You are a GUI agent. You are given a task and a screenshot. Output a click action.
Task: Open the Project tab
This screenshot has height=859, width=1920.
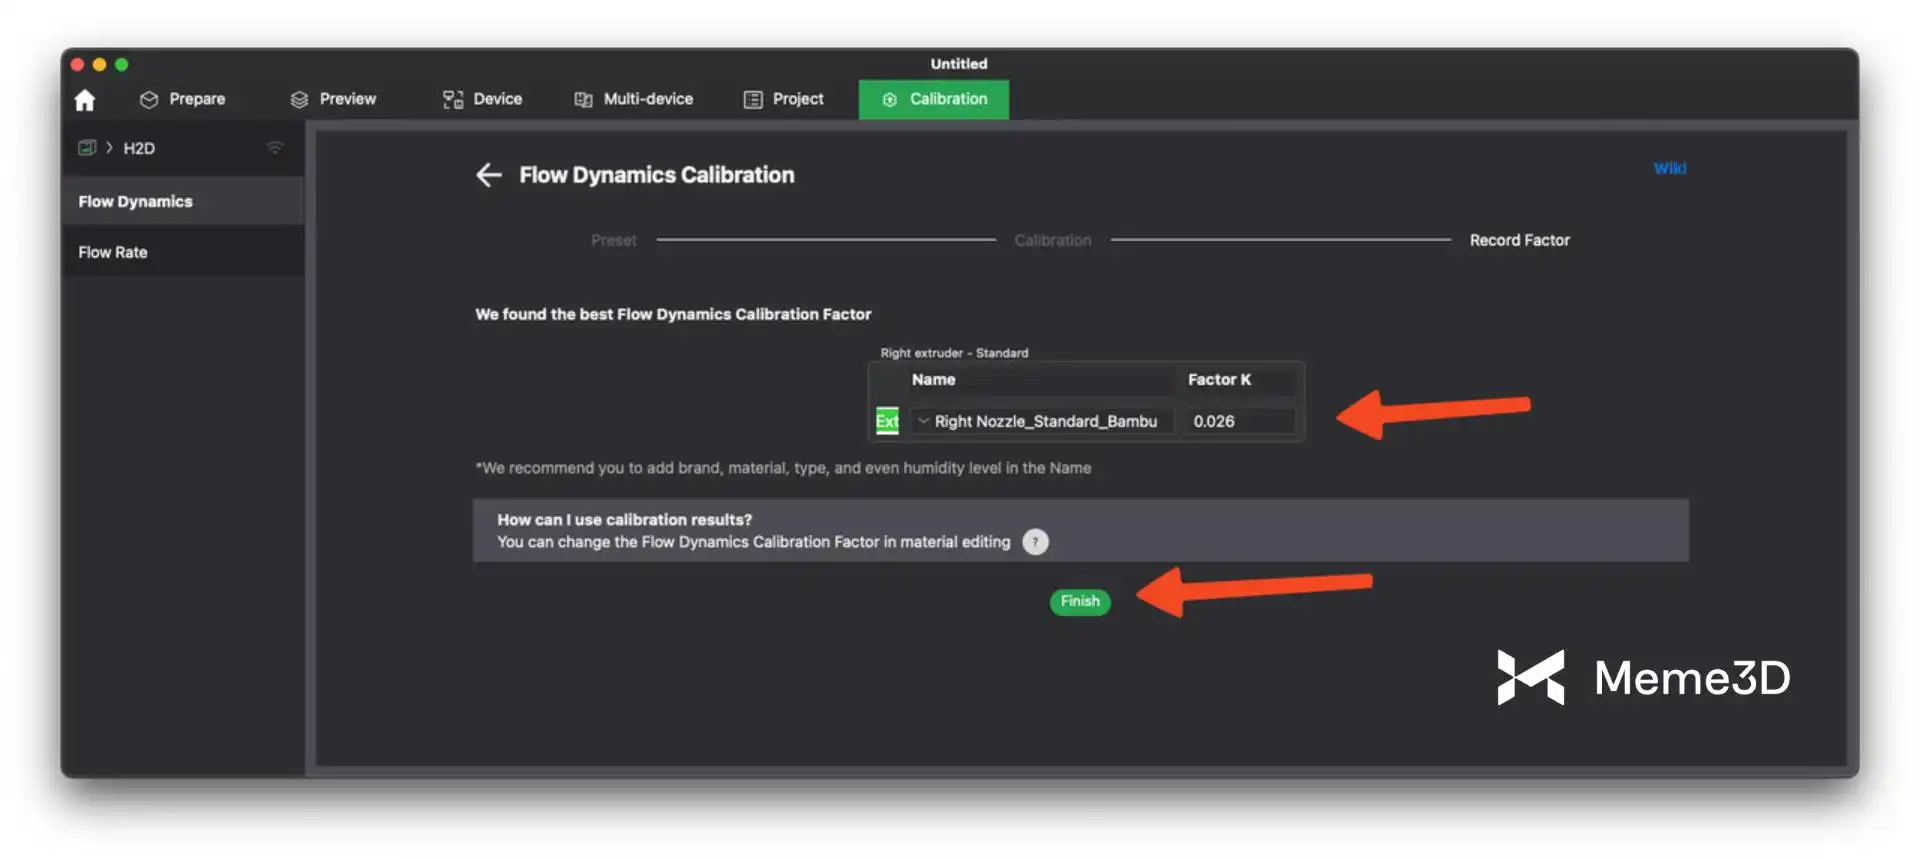tap(784, 99)
